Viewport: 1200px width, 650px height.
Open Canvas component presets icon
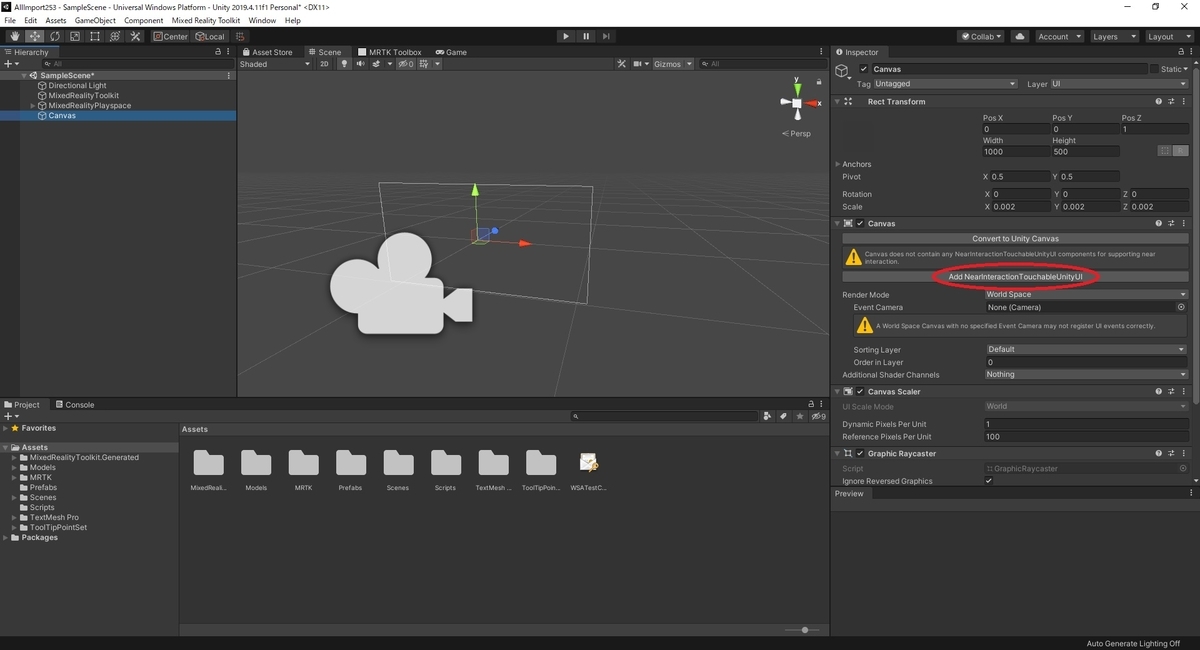tap(1172, 223)
